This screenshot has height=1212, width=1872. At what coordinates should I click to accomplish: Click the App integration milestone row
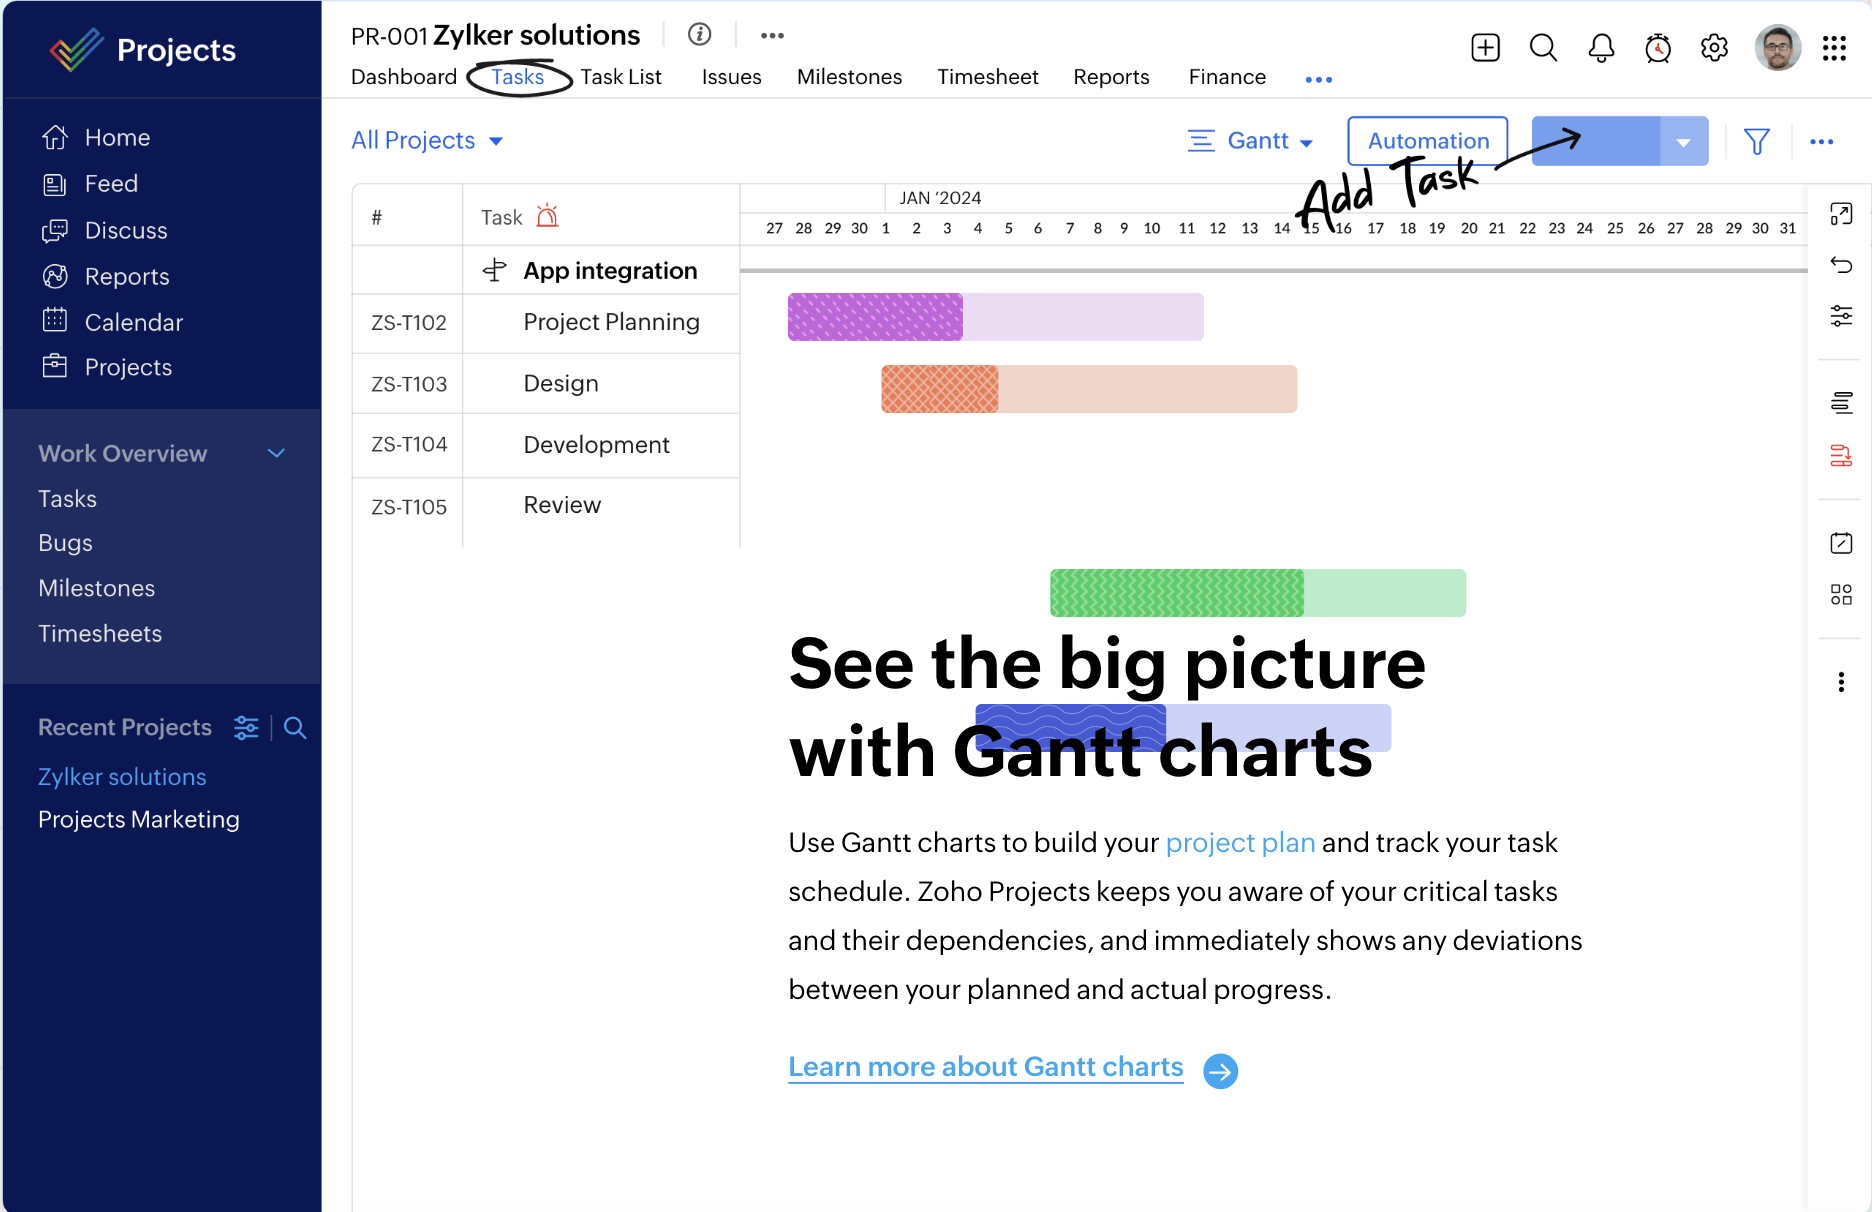(x=546, y=270)
